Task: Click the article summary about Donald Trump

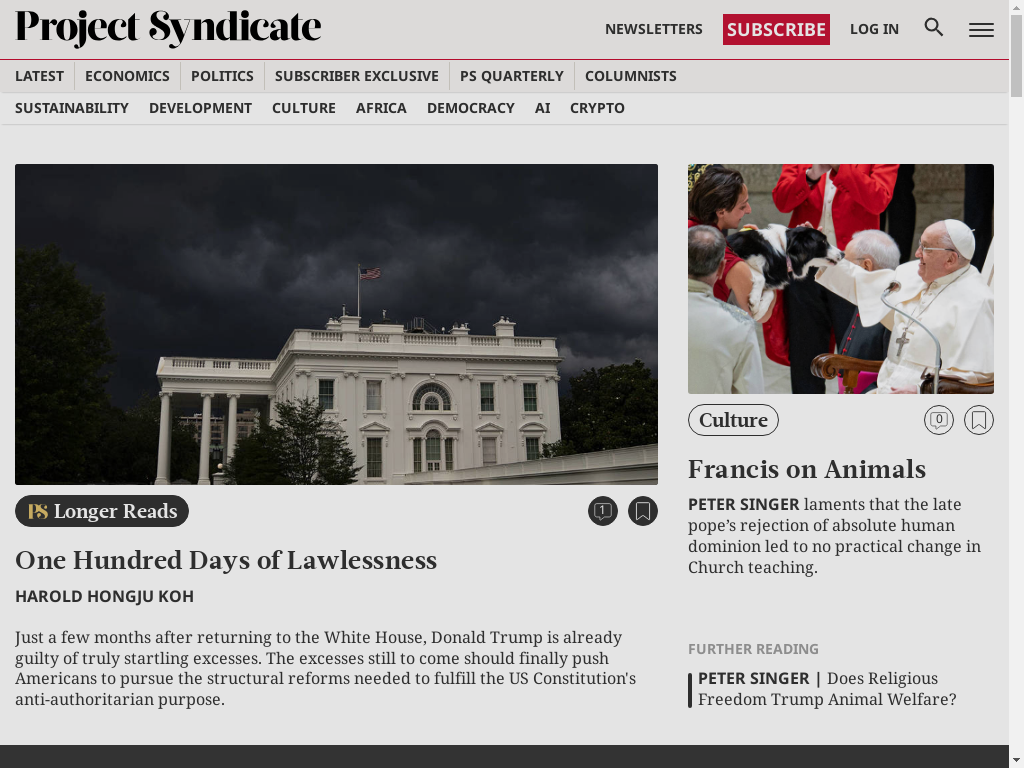Action: click(x=325, y=668)
